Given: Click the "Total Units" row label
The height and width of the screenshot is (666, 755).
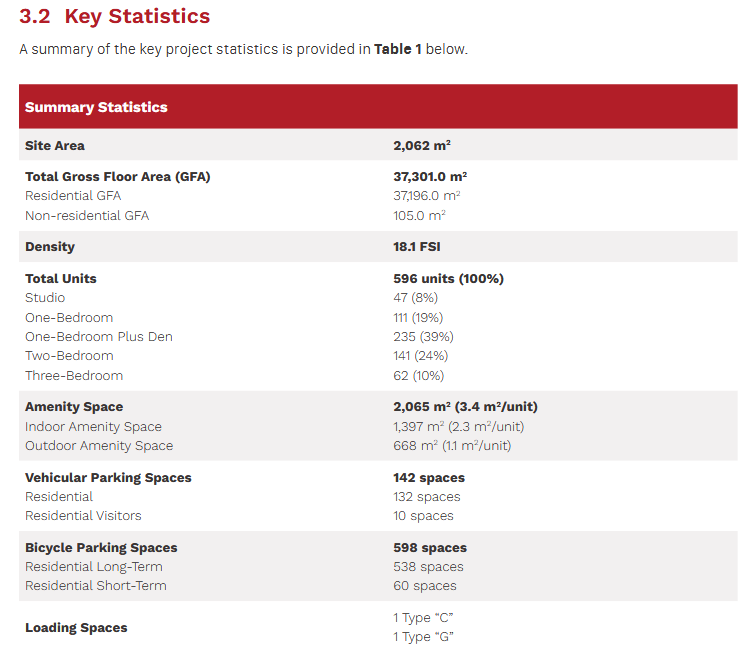Looking at the screenshot, I should pos(61,278).
